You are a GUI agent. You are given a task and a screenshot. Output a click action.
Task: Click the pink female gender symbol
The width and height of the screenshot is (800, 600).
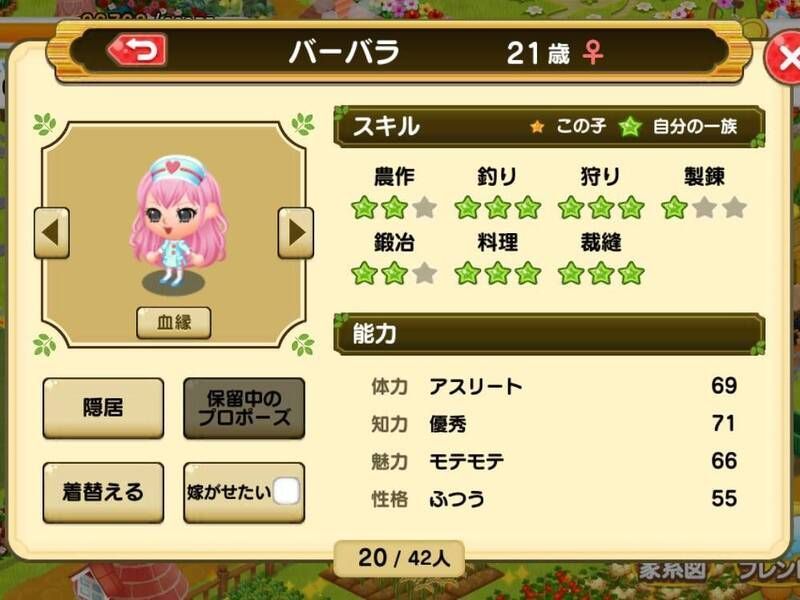coord(593,52)
